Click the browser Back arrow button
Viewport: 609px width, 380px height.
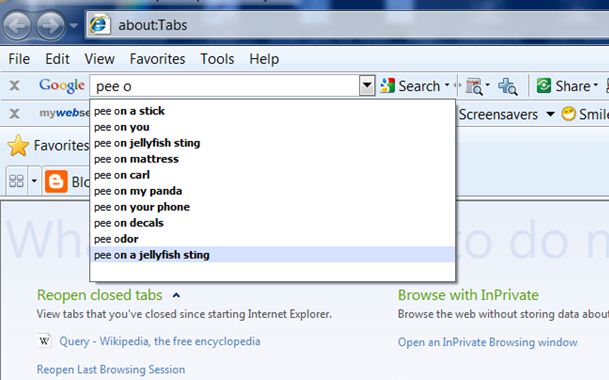[17, 26]
